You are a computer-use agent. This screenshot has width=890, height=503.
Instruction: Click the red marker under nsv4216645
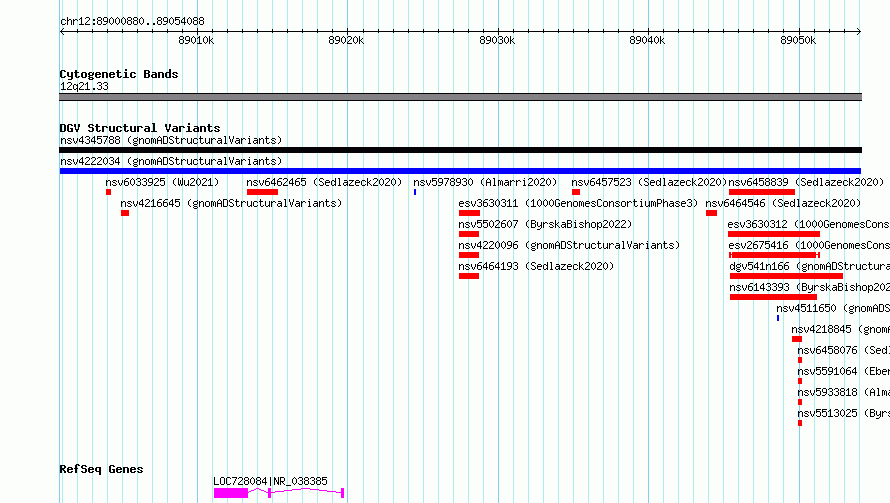pyautogui.click(x=125, y=213)
